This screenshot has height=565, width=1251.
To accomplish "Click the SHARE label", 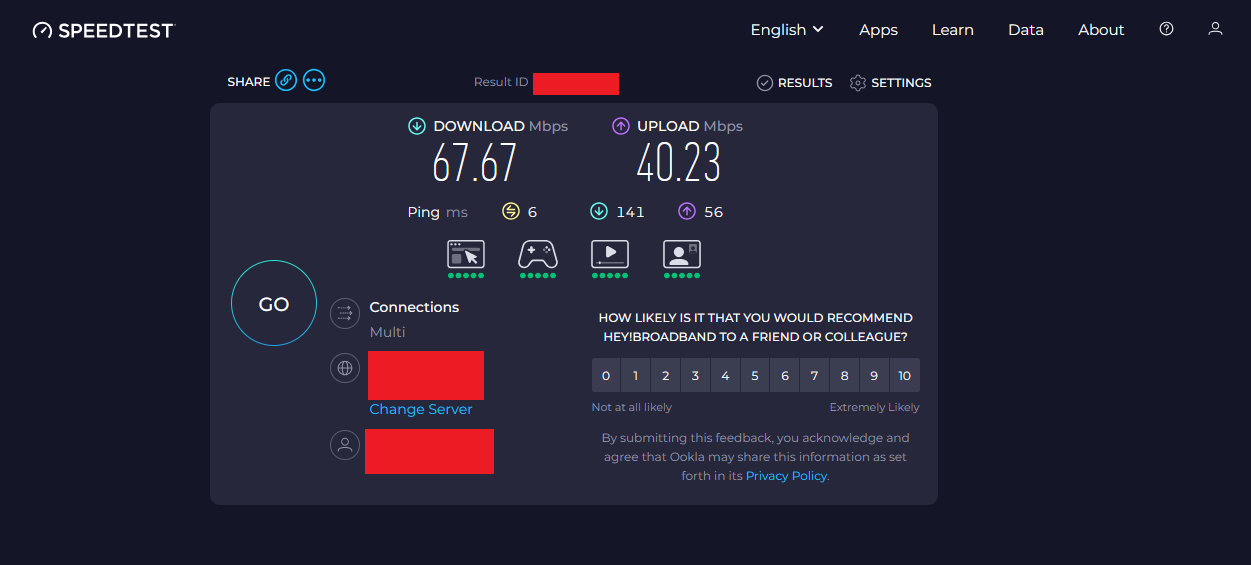I will (x=248, y=81).
